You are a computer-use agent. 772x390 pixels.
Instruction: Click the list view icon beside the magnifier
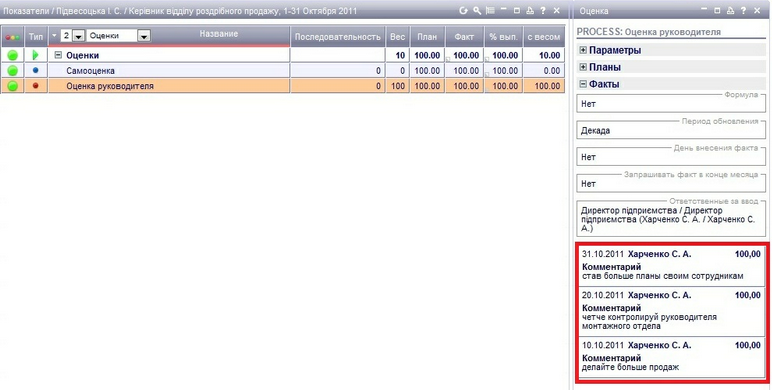coord(490,10)
